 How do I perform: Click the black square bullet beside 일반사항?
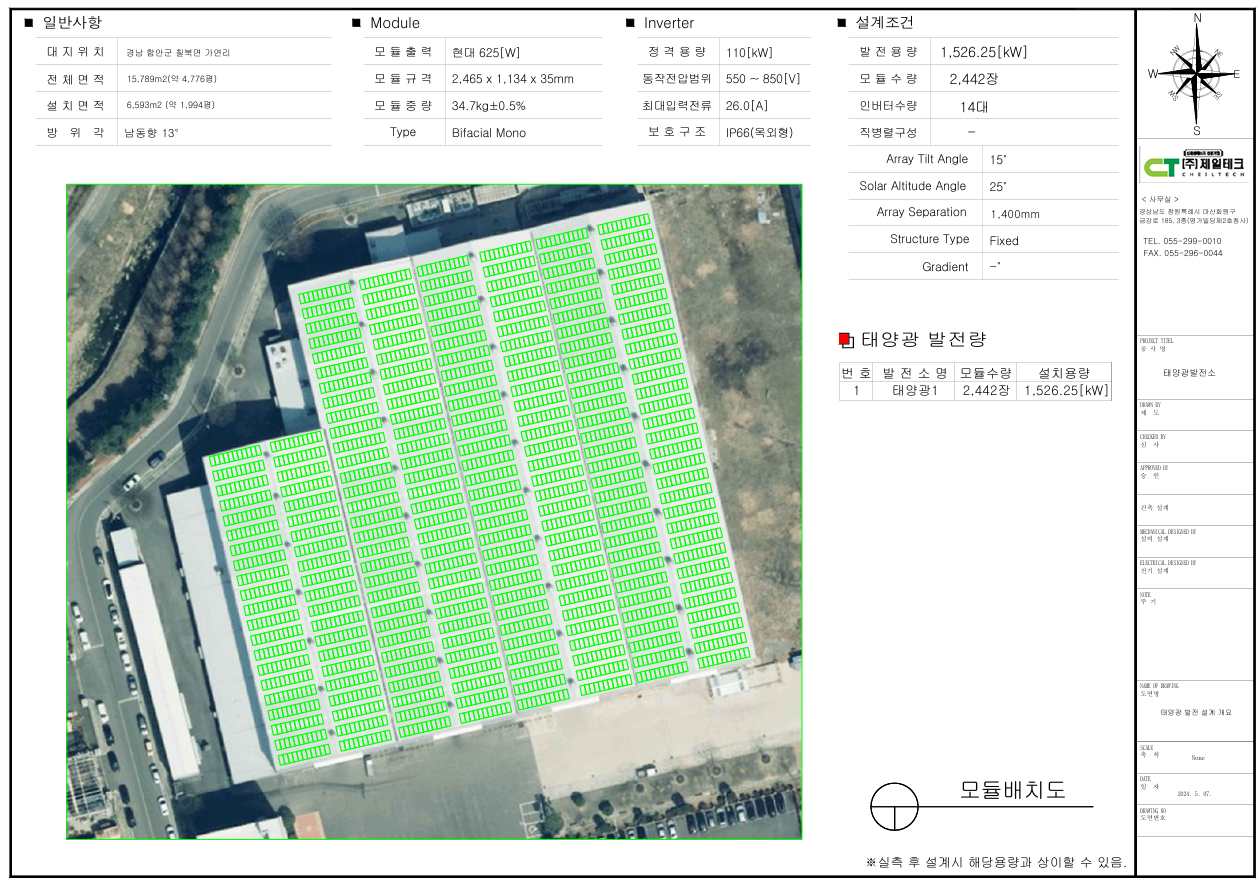(x=28, y=23)
